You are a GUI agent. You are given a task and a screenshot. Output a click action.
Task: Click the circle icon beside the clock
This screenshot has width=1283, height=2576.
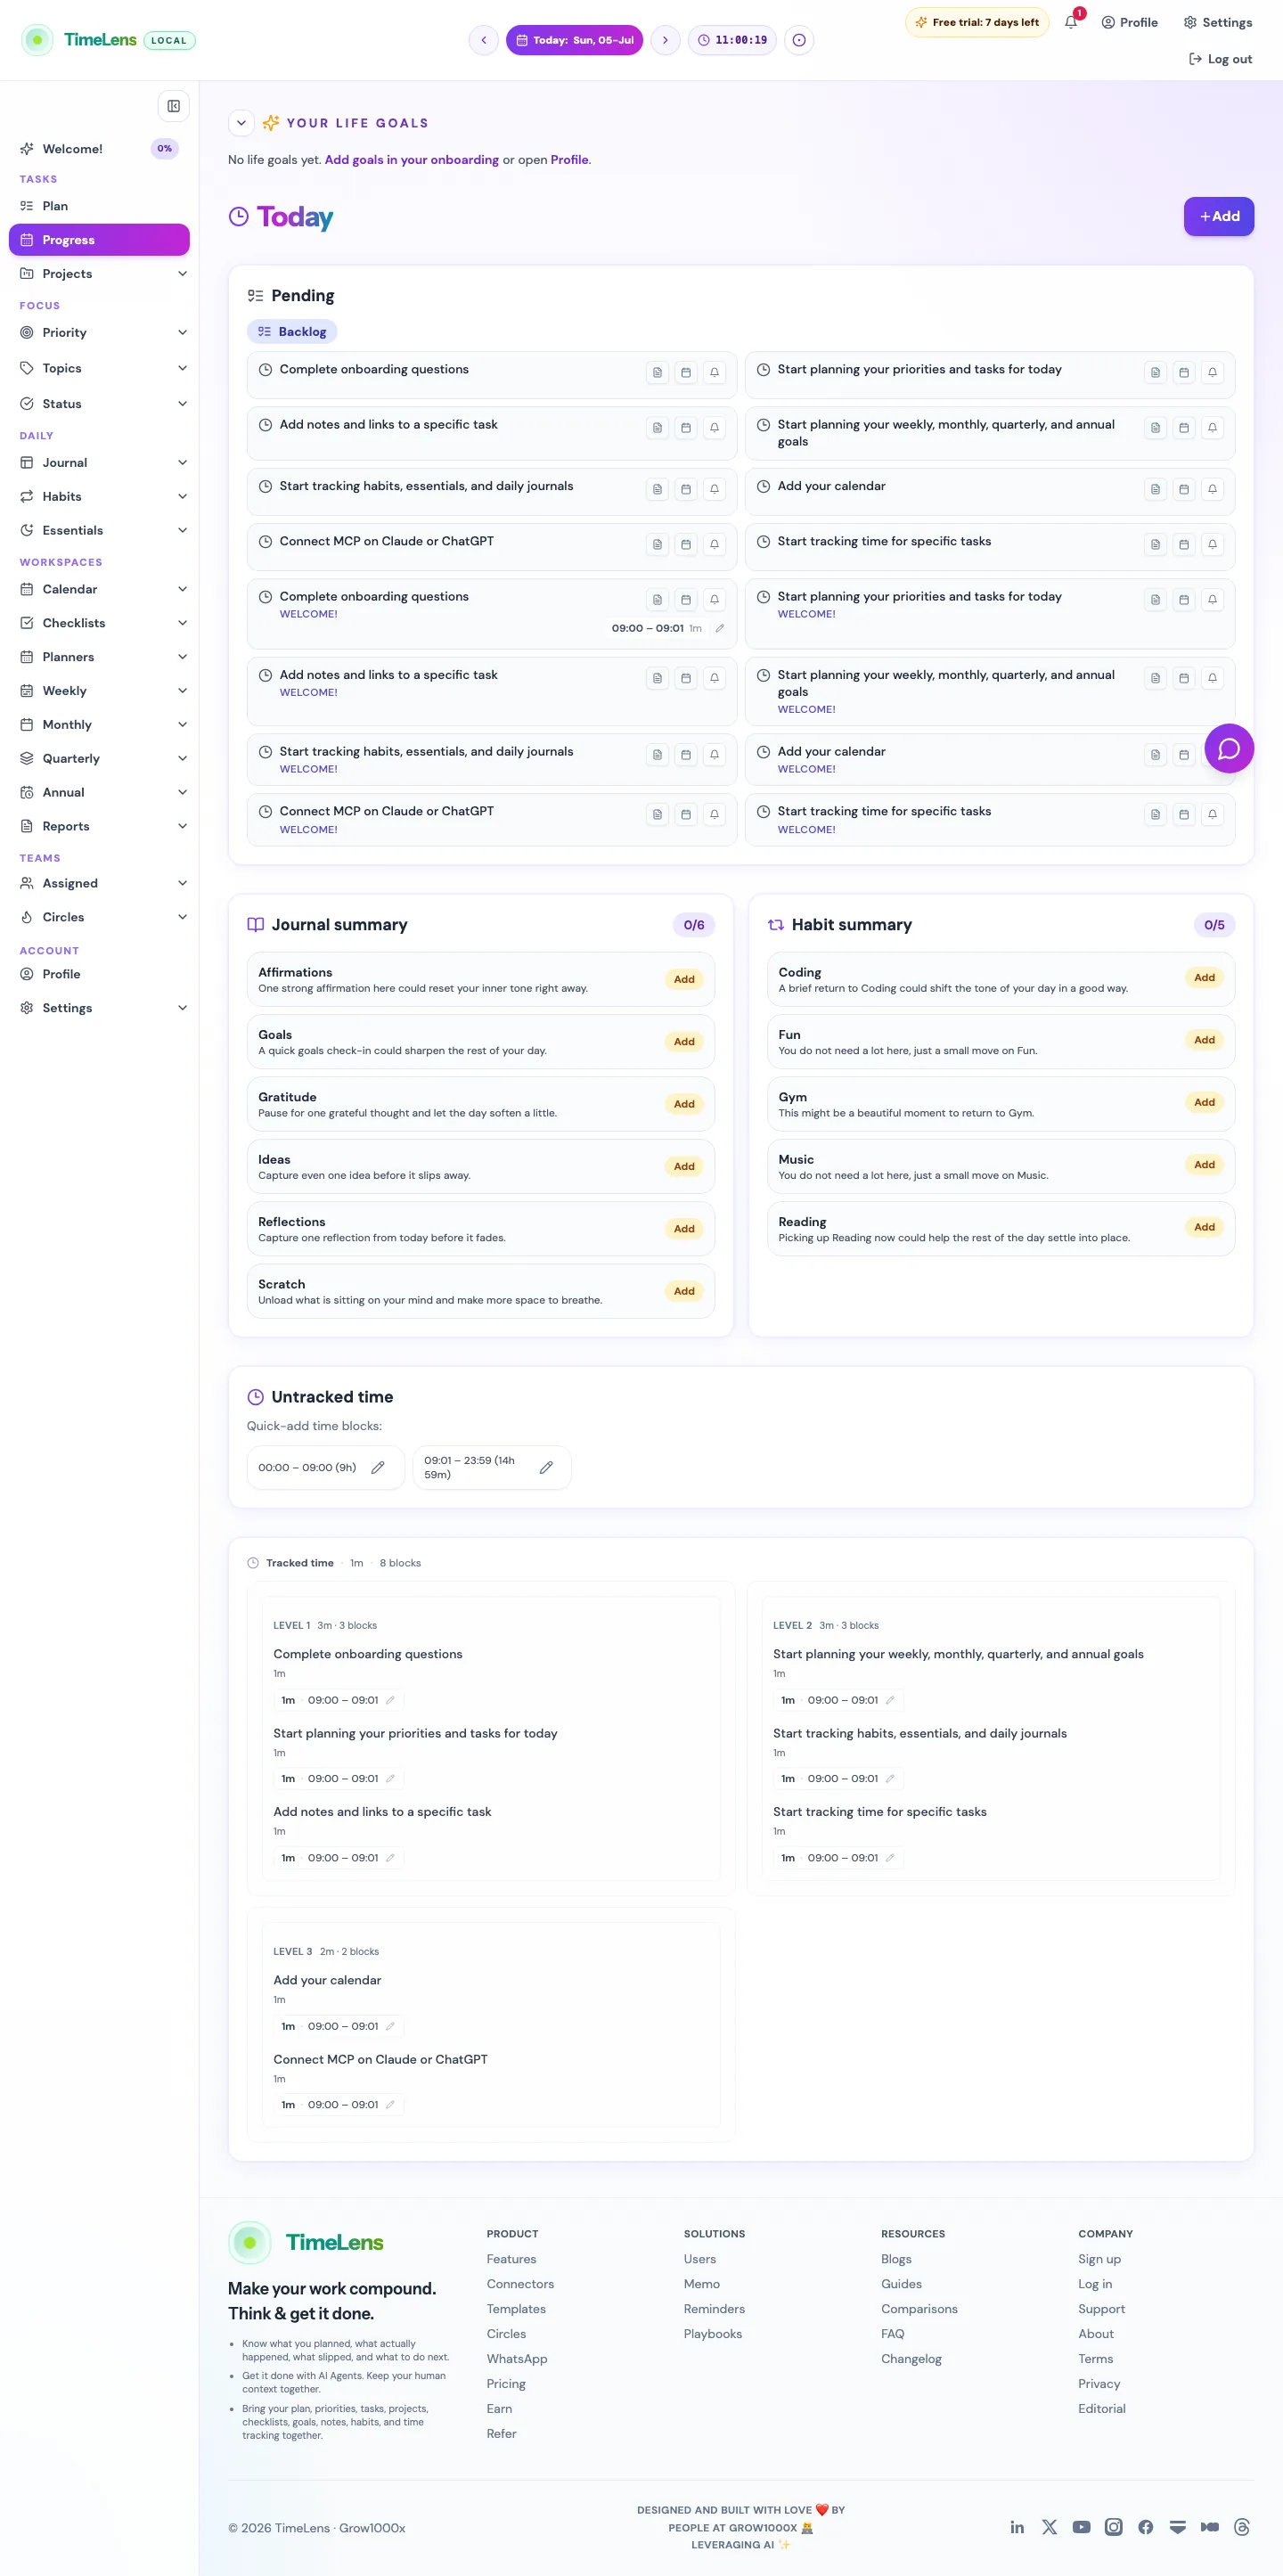pyautogui.click(x=799, y=40)
